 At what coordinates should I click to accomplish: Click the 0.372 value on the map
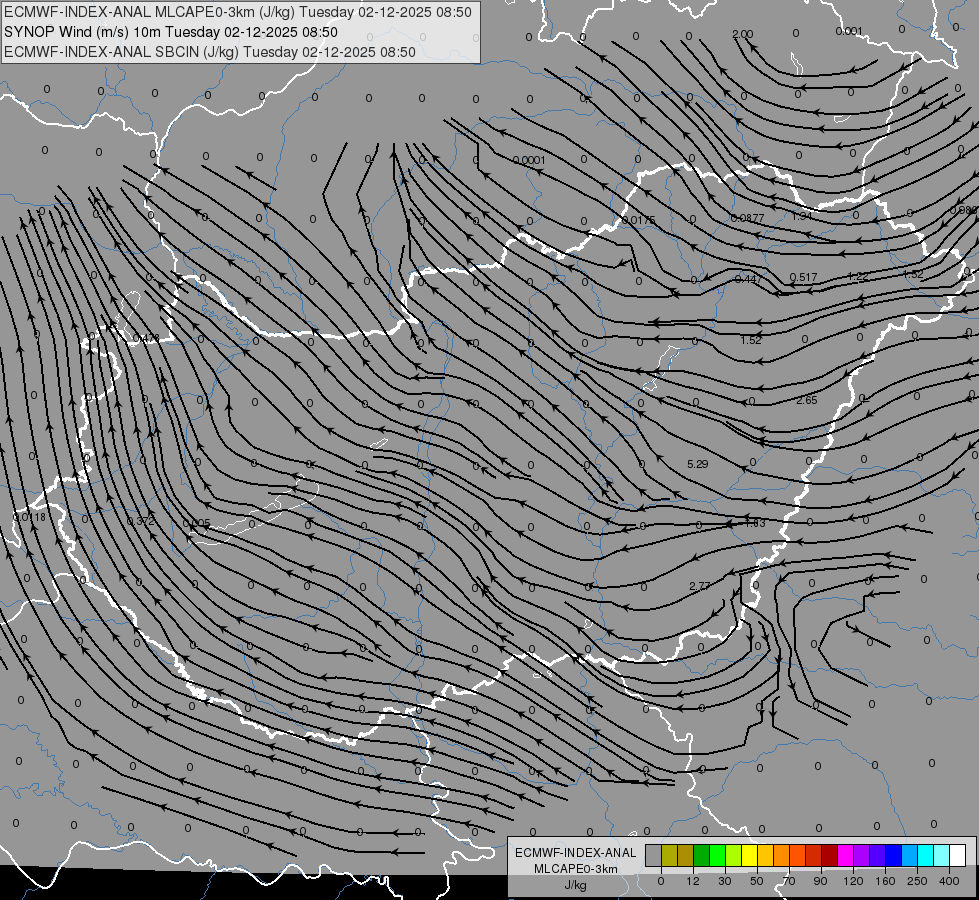click(140, 521)
